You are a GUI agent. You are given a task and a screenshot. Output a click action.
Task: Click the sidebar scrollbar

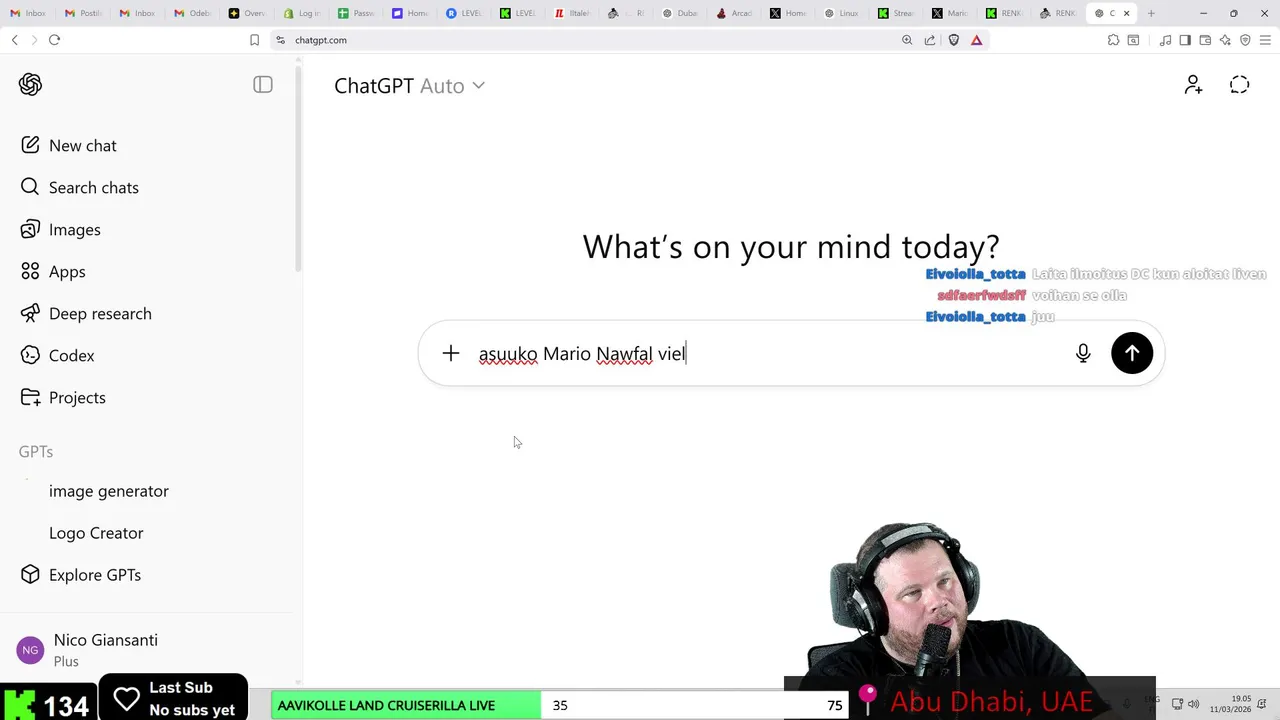click(297, 170)
